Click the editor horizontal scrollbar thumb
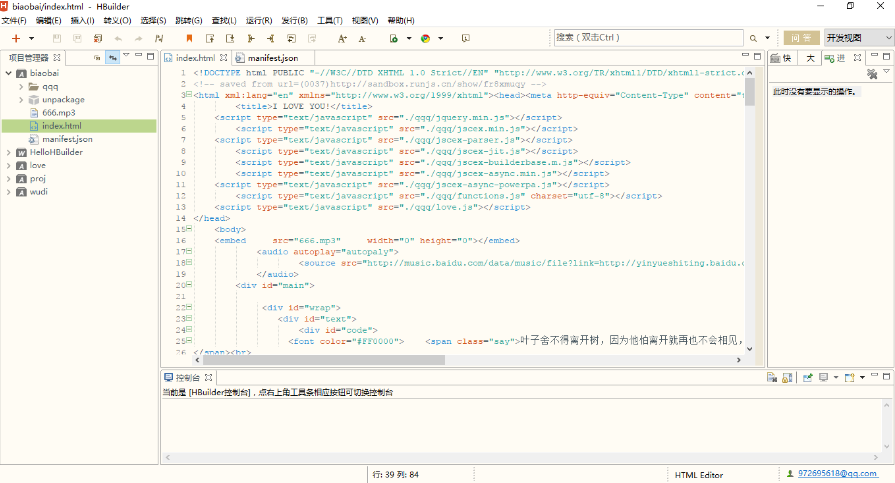Viewport: 895px width, 483px height. (x=322, y=360)
